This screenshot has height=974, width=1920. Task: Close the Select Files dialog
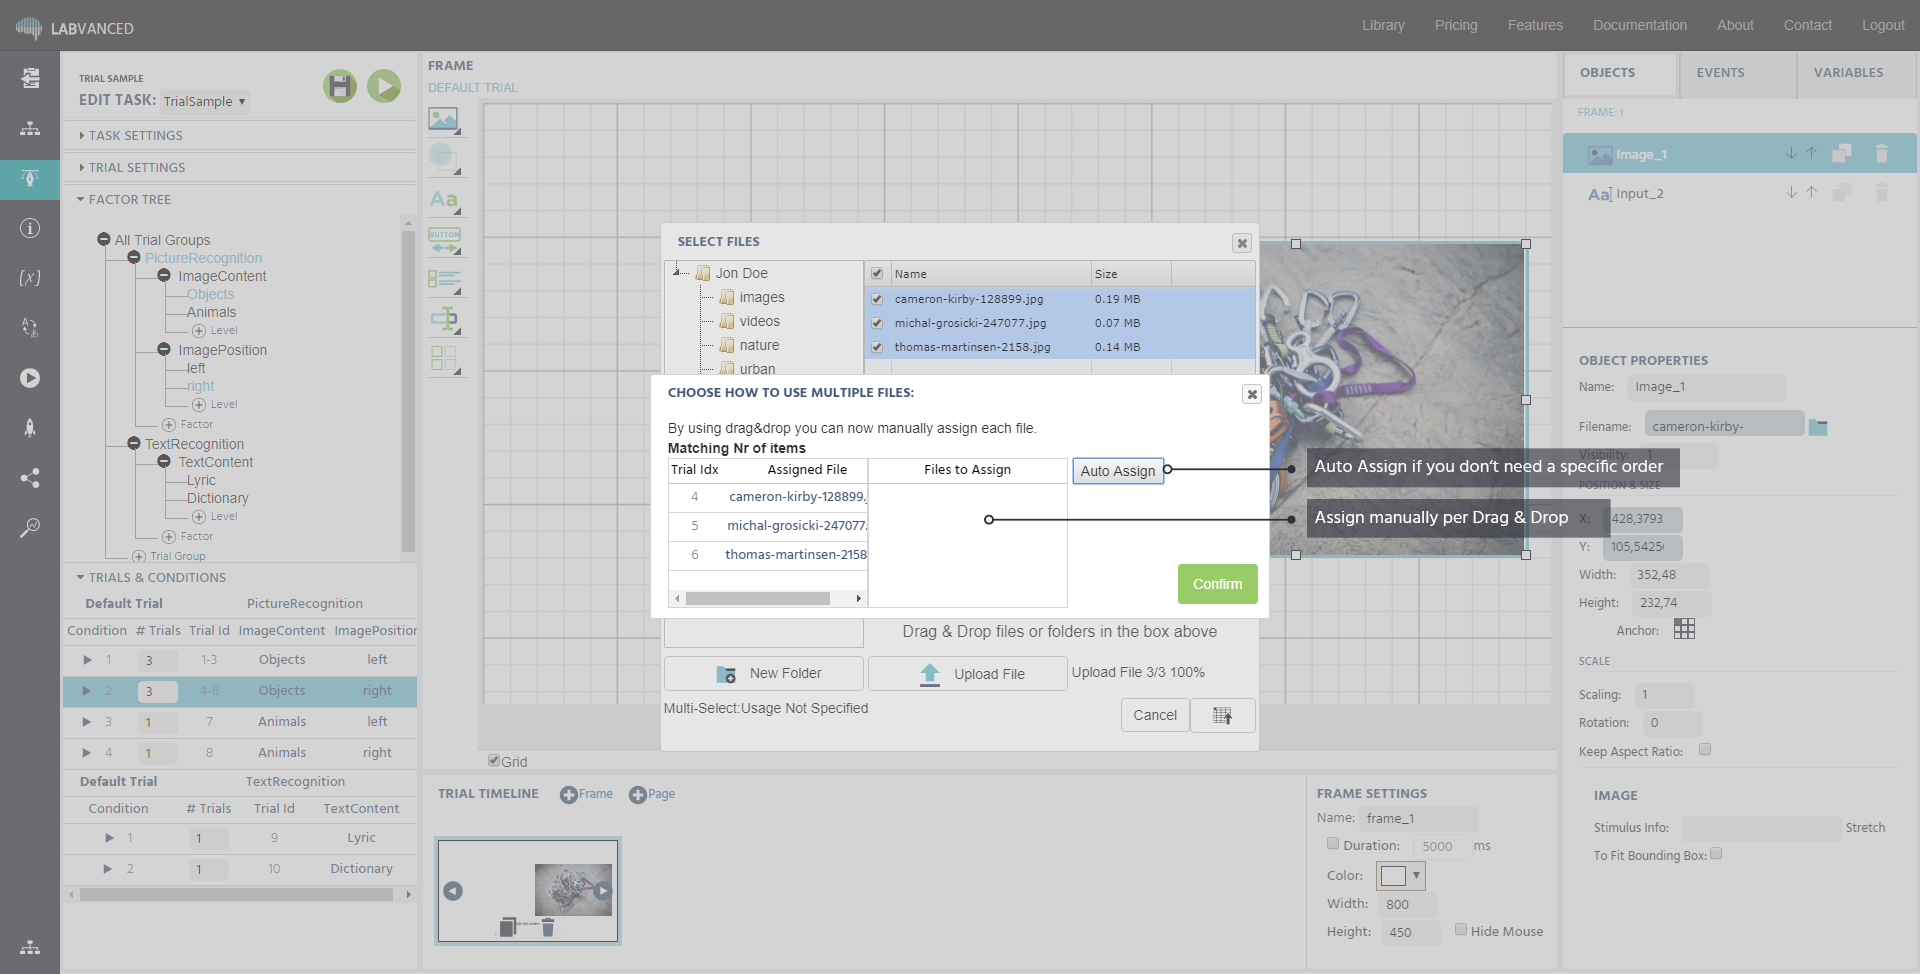tap(1242, 243)
